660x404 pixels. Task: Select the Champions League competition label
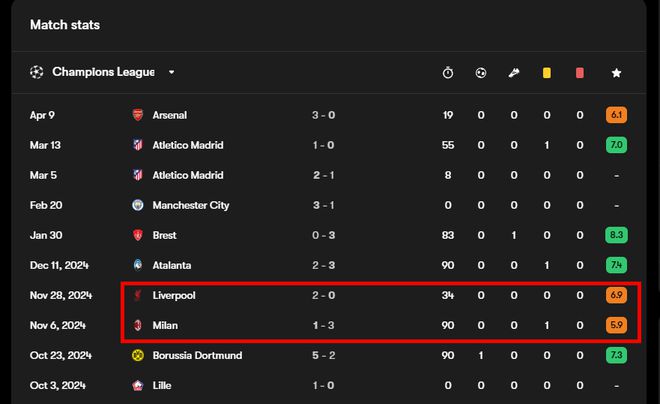coord(103,72)
